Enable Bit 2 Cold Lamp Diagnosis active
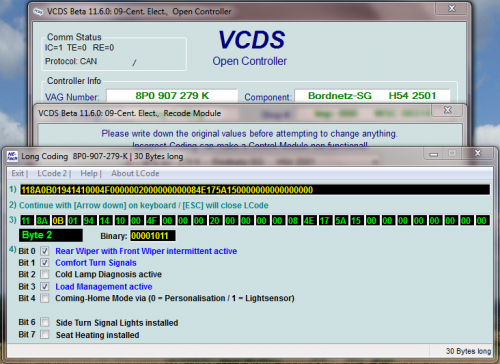The width and height of the screenshot is (500, 364). [x=45, y=274]
